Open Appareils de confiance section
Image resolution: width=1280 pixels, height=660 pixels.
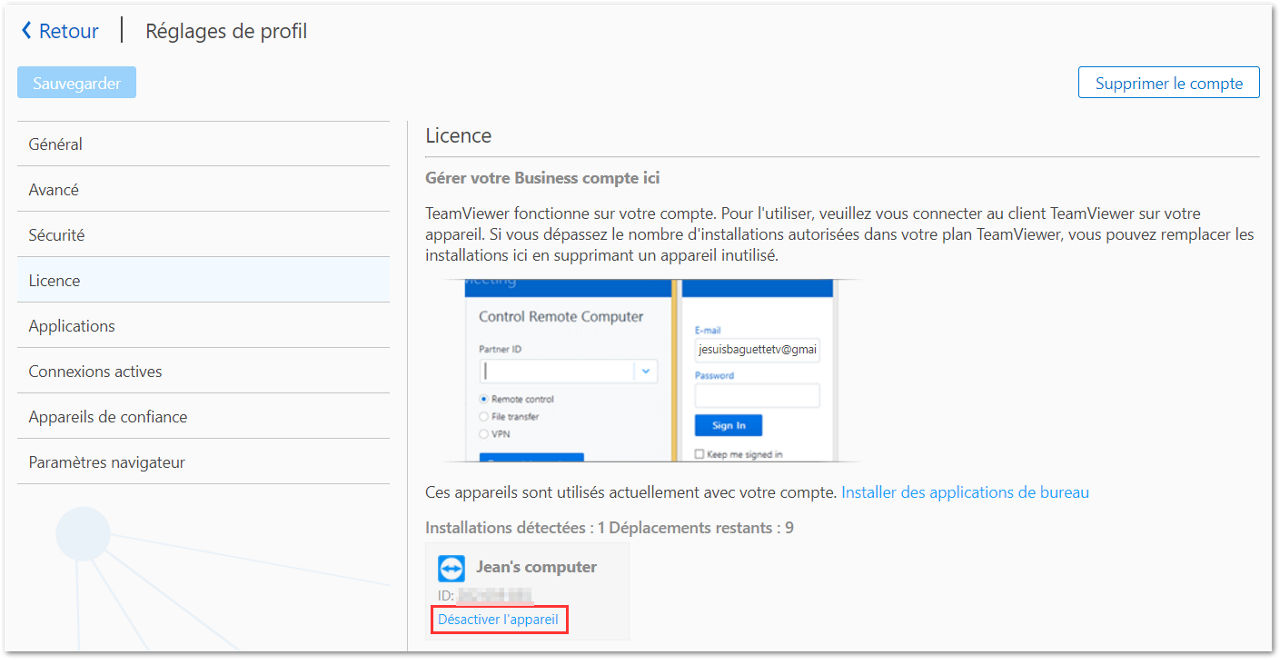point(203,417)
